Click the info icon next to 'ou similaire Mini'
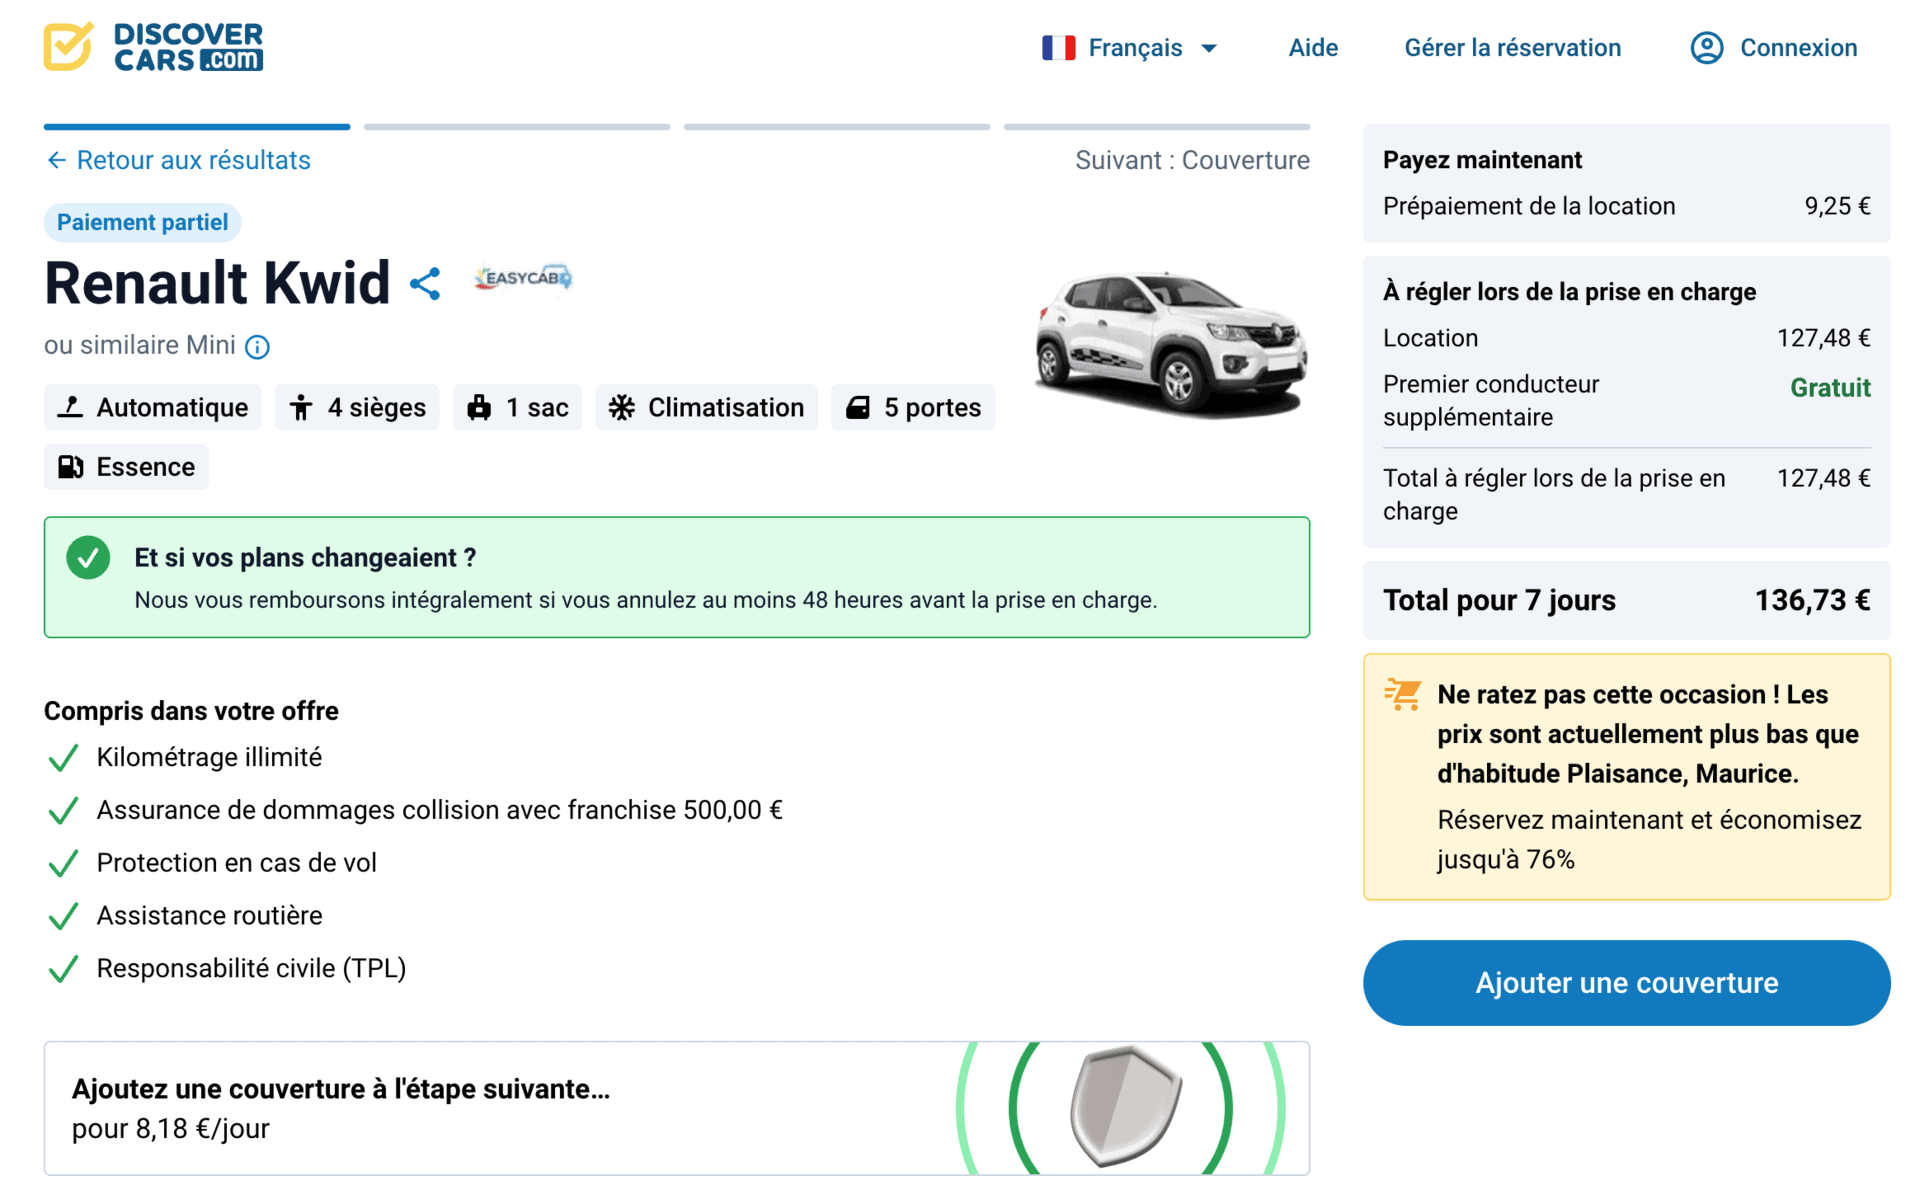Image resolution: width=1920 pixels, height=1204 pixels. [258, 347]
